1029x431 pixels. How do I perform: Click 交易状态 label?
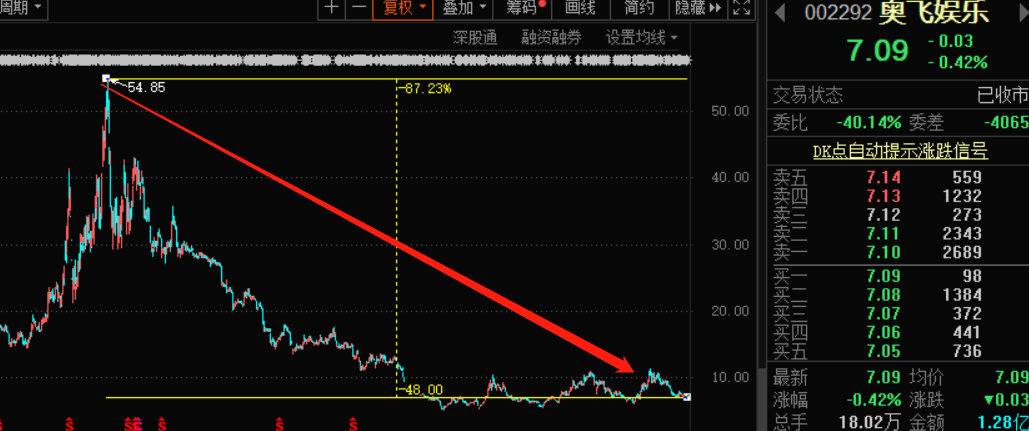(x=807, y=96)
